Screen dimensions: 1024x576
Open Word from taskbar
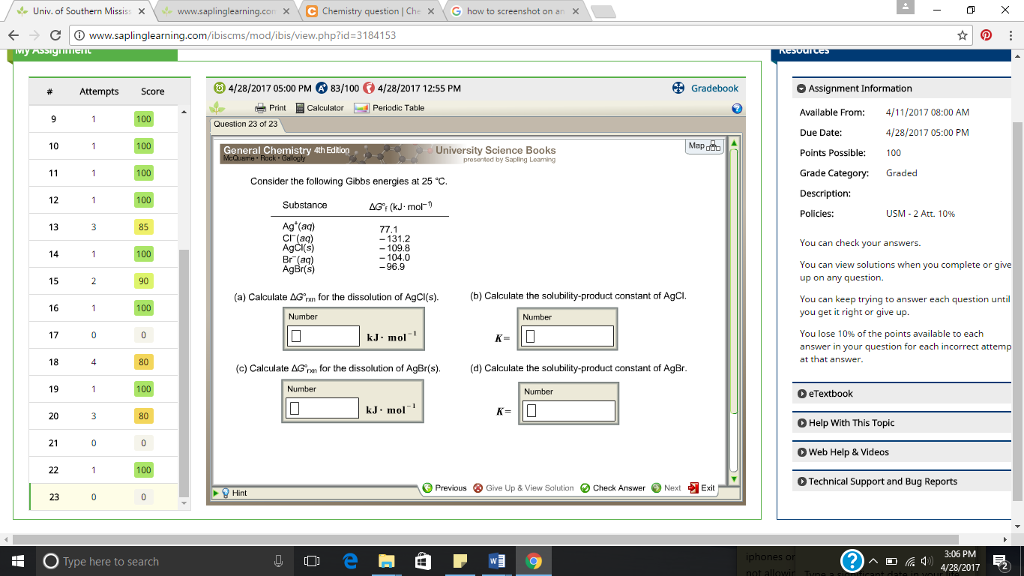point(496,561)
